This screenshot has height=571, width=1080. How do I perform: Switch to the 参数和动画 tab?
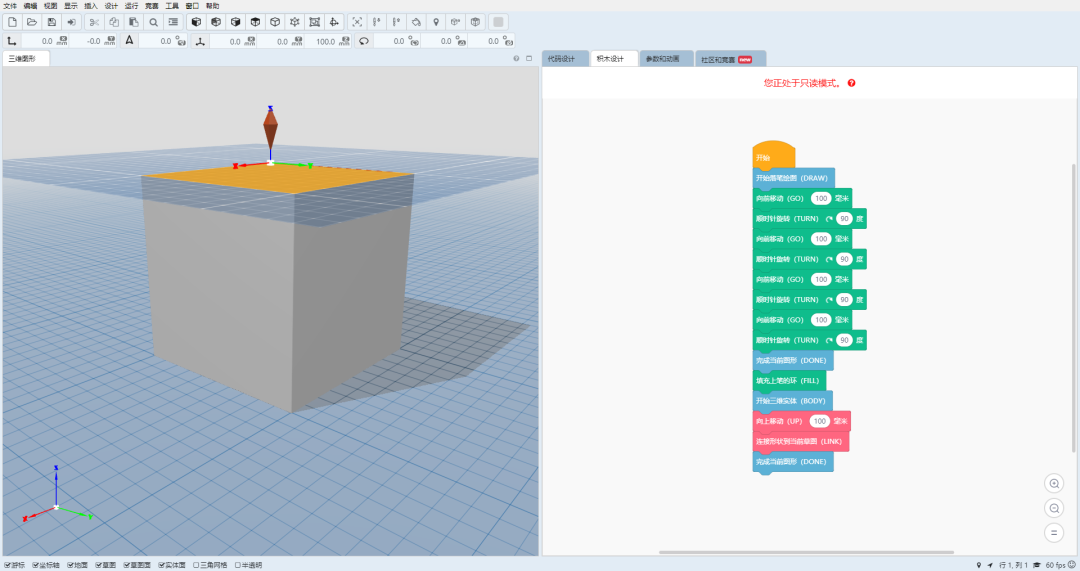tap(662, 59)
